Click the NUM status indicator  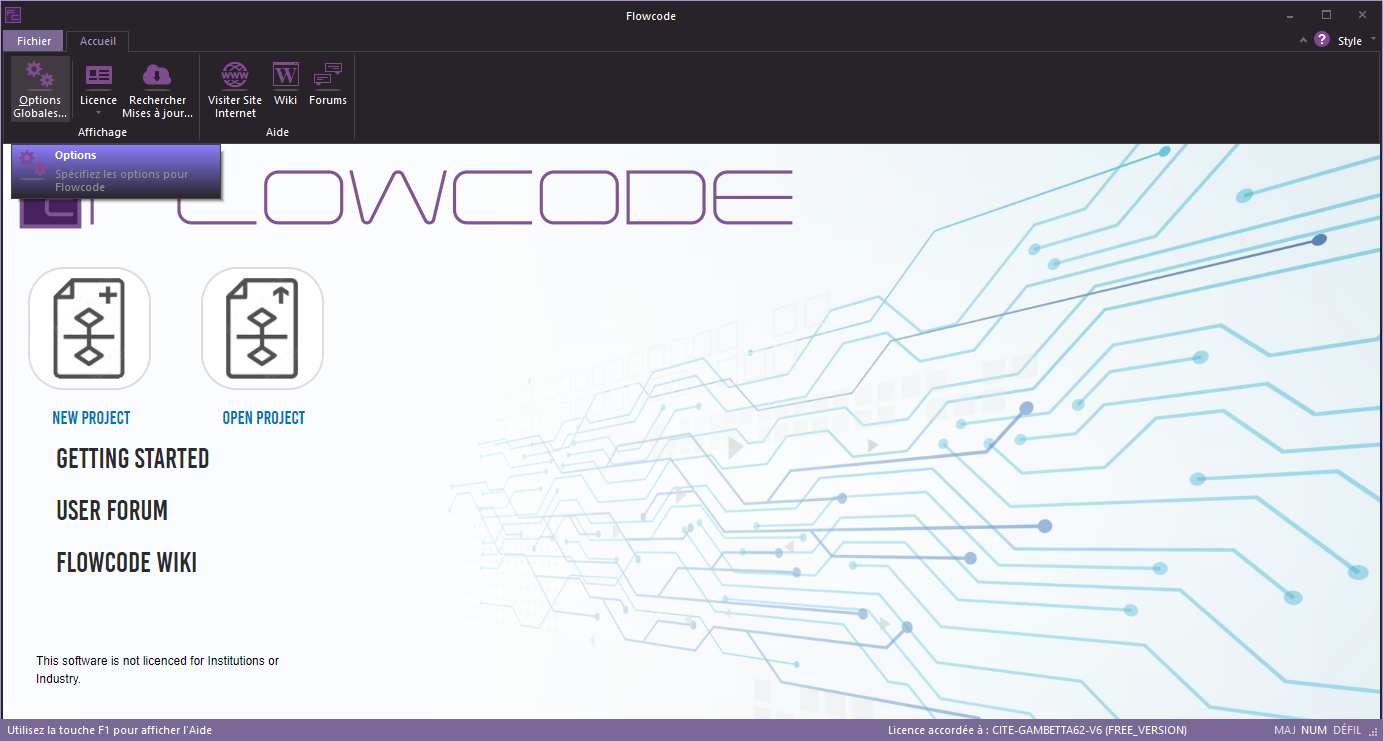(1314, 731)
